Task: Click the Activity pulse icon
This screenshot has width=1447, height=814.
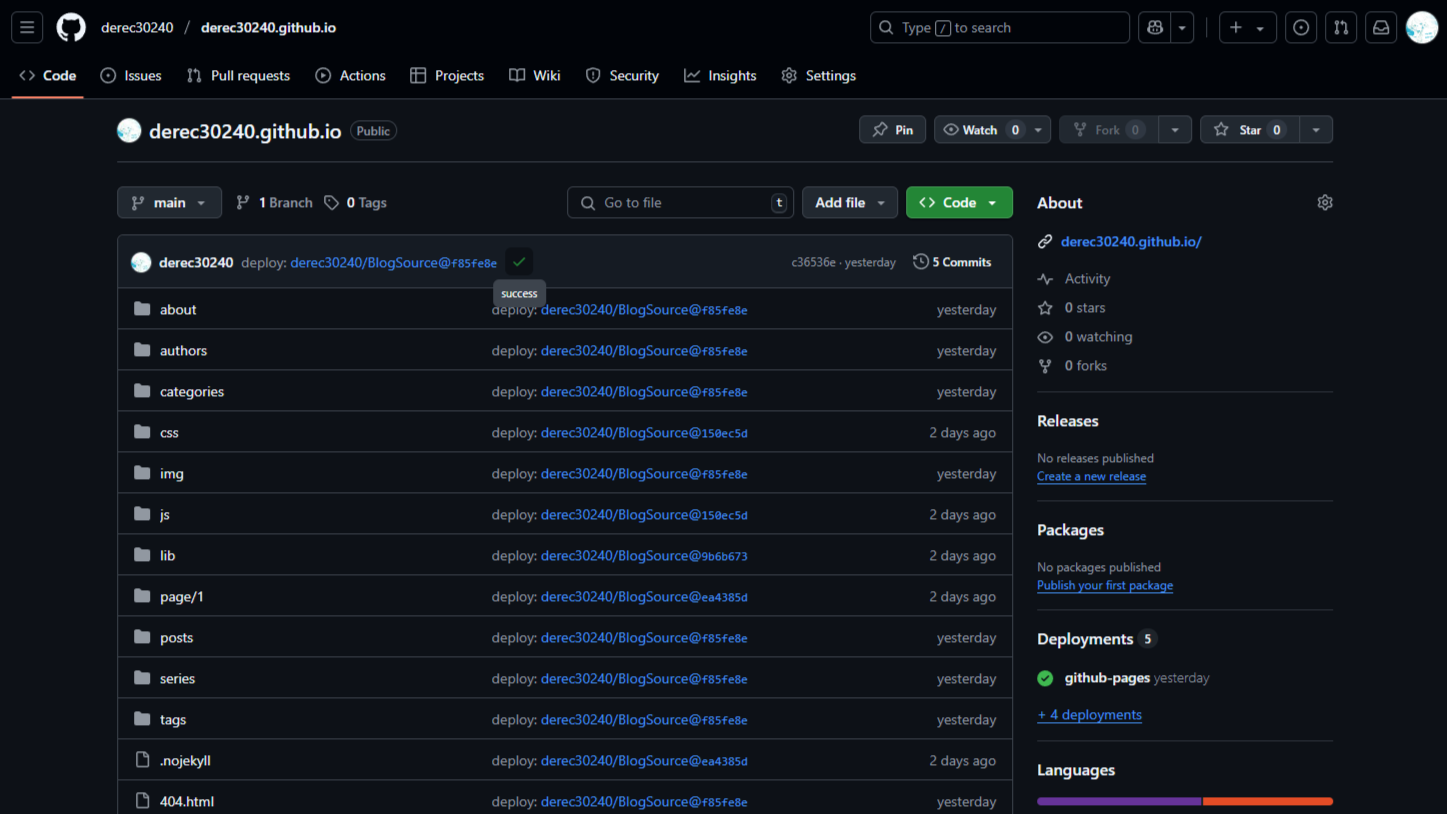Action: click(1045, 279)
